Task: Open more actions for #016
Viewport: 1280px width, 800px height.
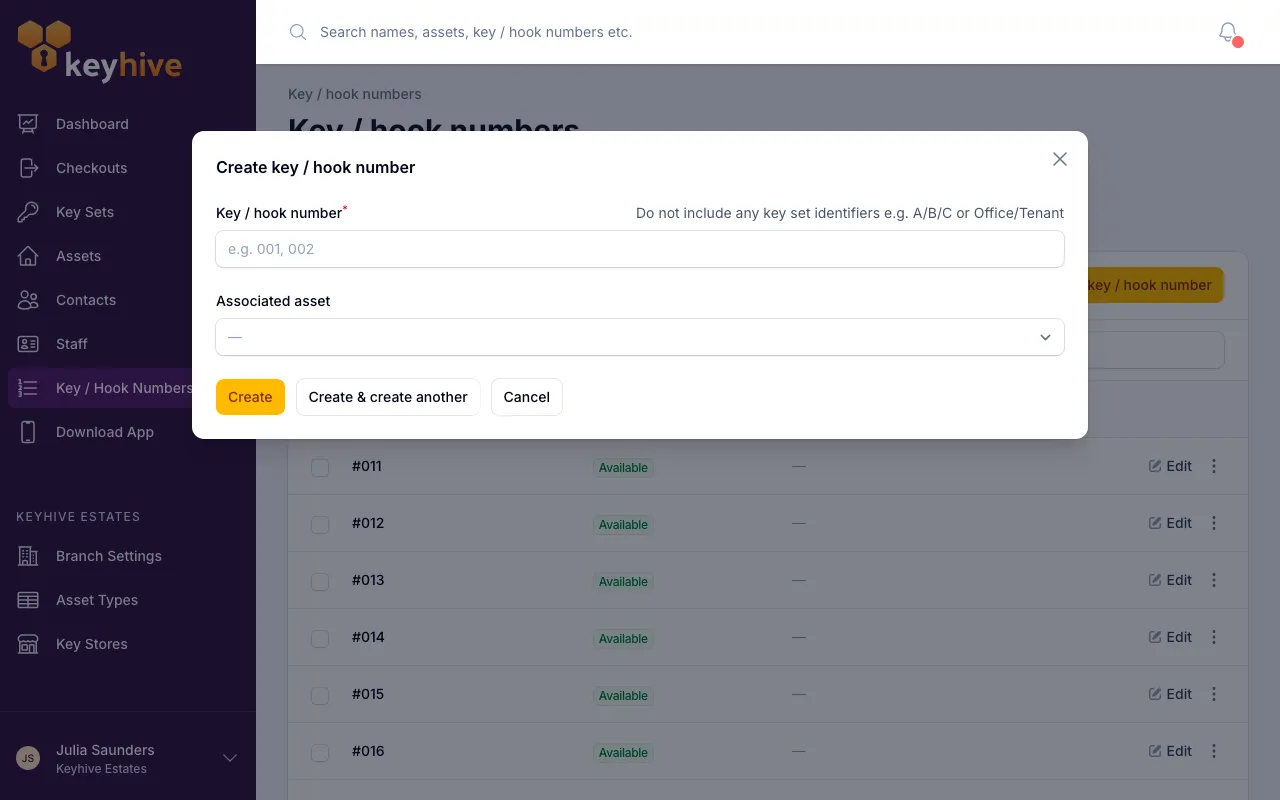Action: (x=1214, y=751)
